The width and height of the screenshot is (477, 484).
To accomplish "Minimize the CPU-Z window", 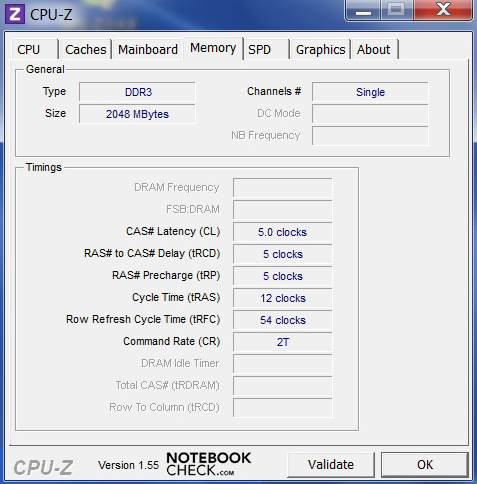I will pos(363,11).
